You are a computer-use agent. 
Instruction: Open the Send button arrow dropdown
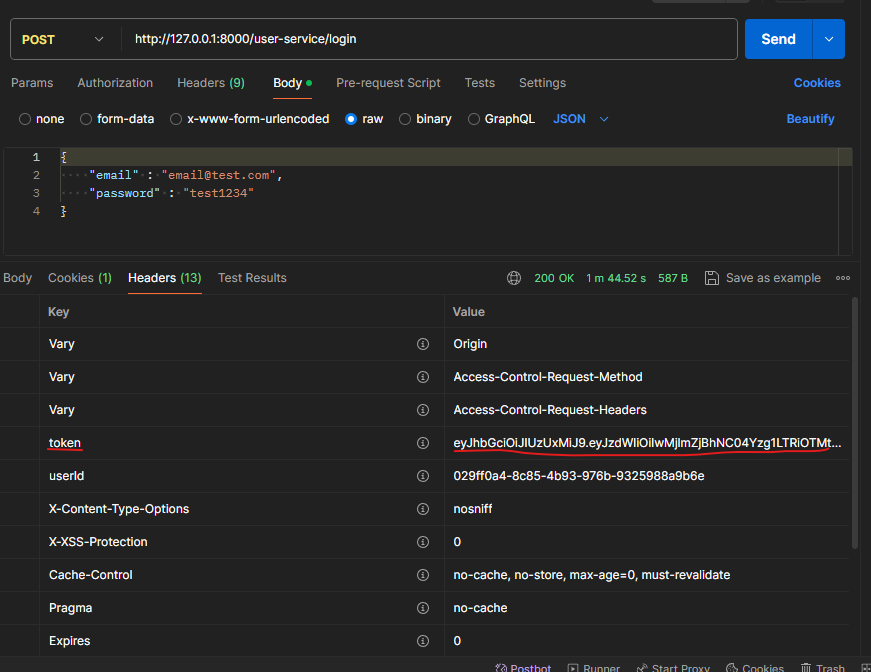click(x=828, y=39)
